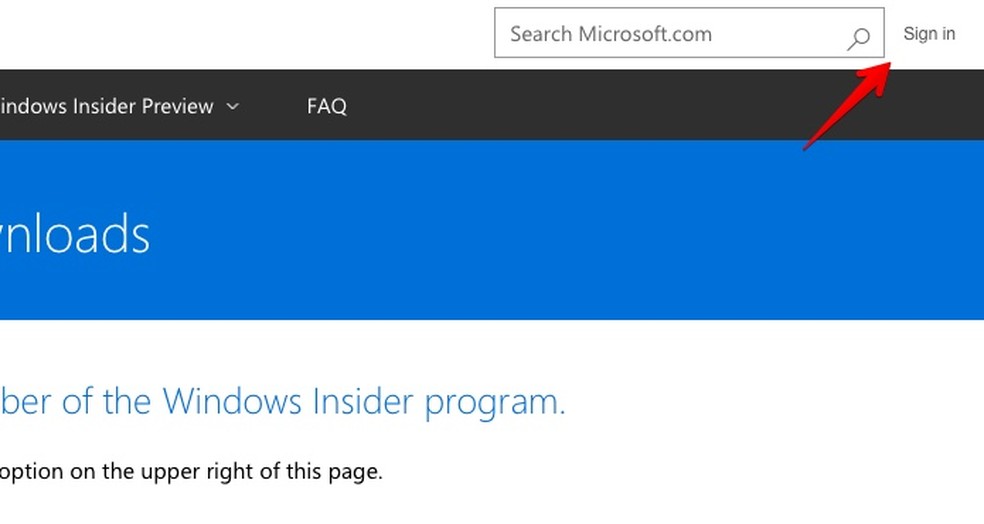This screenshot has height=524, width=984.
Task: Open the FAQ menu item
Action: [x=326, y=106]
